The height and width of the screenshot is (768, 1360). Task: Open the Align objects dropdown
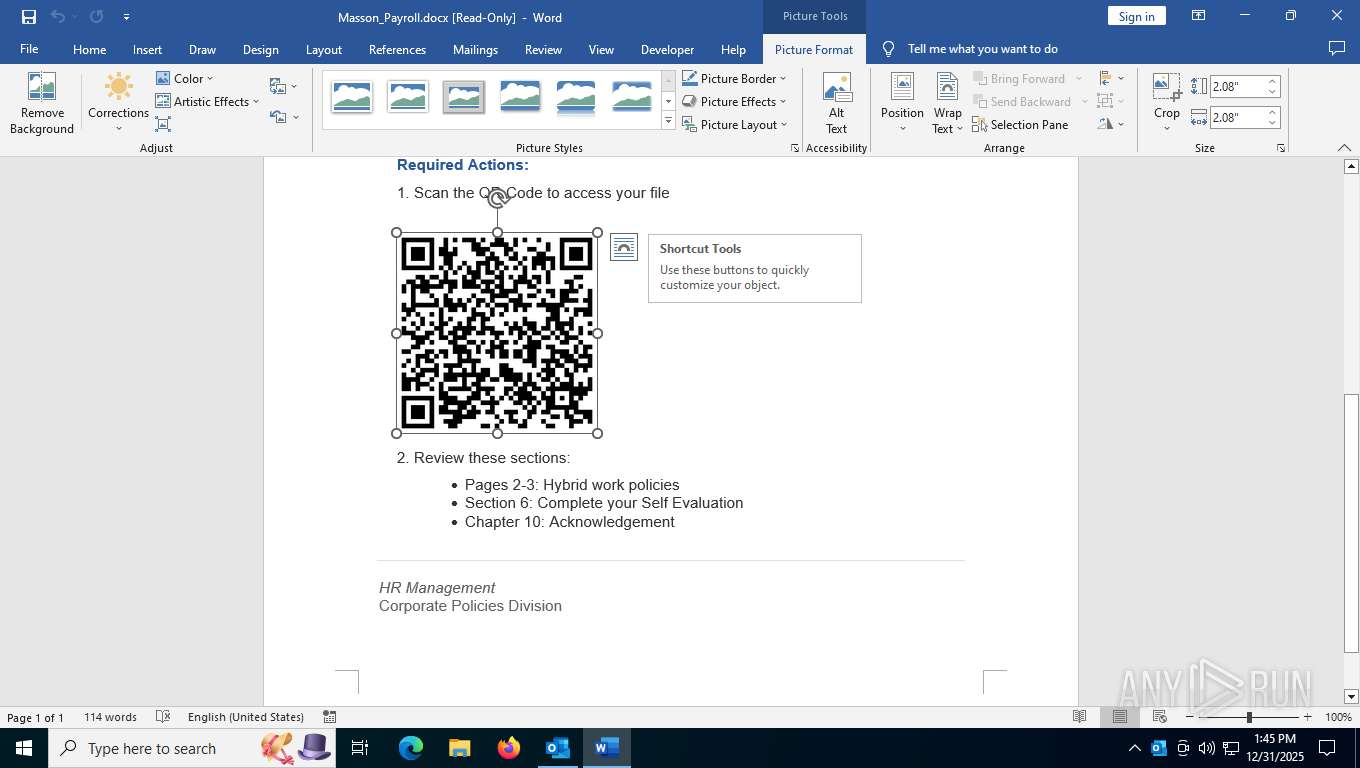[1110, 78]
